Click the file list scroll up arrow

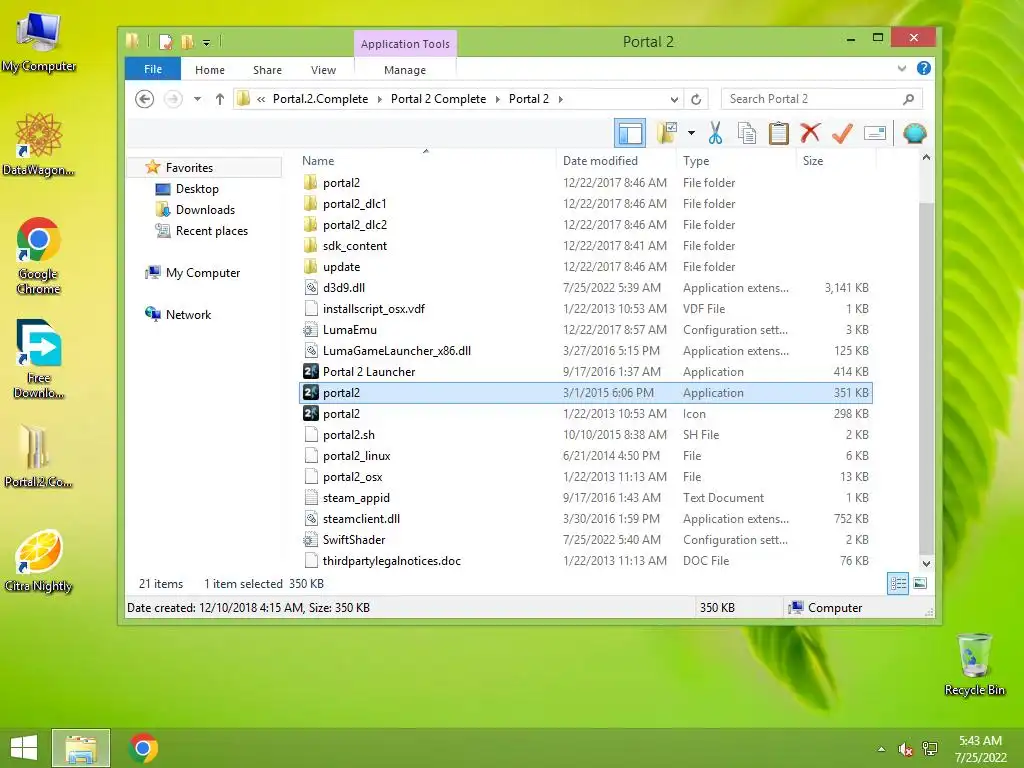point(926,158)
